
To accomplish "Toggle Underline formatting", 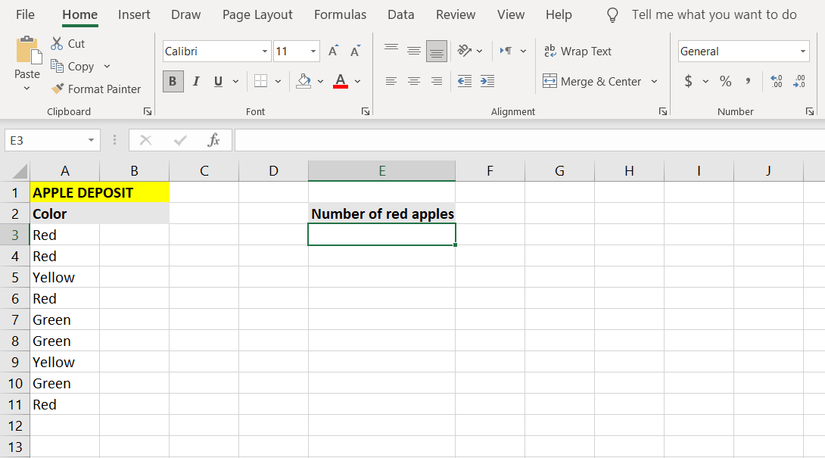I will pos(218,81).
